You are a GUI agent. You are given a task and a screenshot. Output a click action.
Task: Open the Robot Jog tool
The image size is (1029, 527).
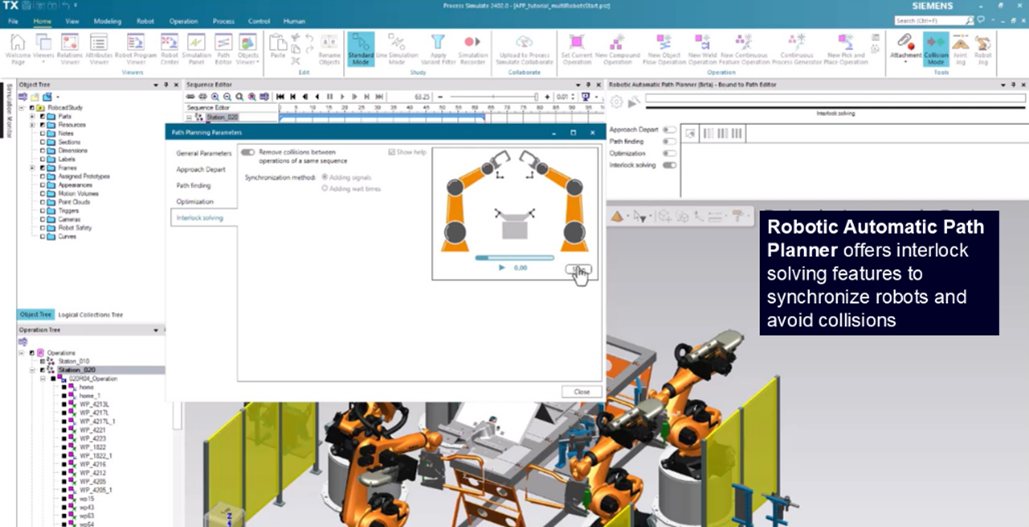click(x=982, y=49)
